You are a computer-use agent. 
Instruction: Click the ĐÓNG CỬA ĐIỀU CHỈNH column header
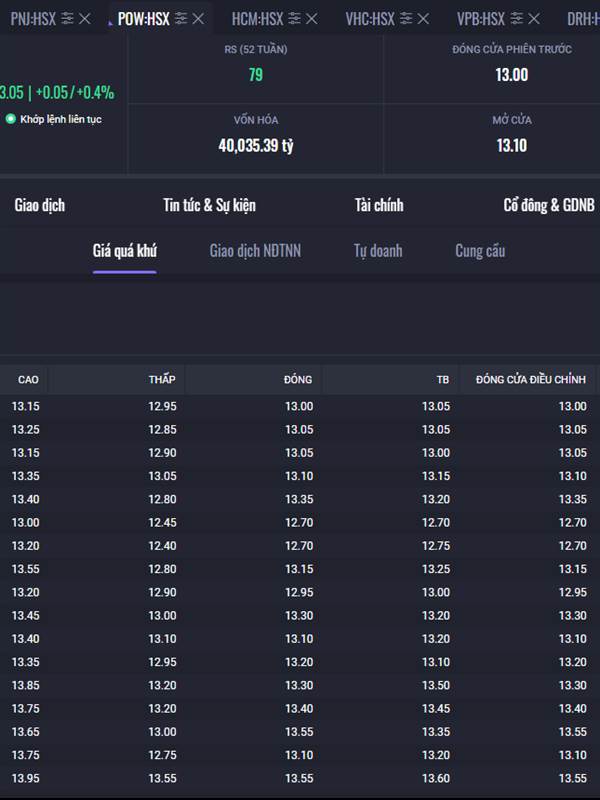(x=531, y=379)
